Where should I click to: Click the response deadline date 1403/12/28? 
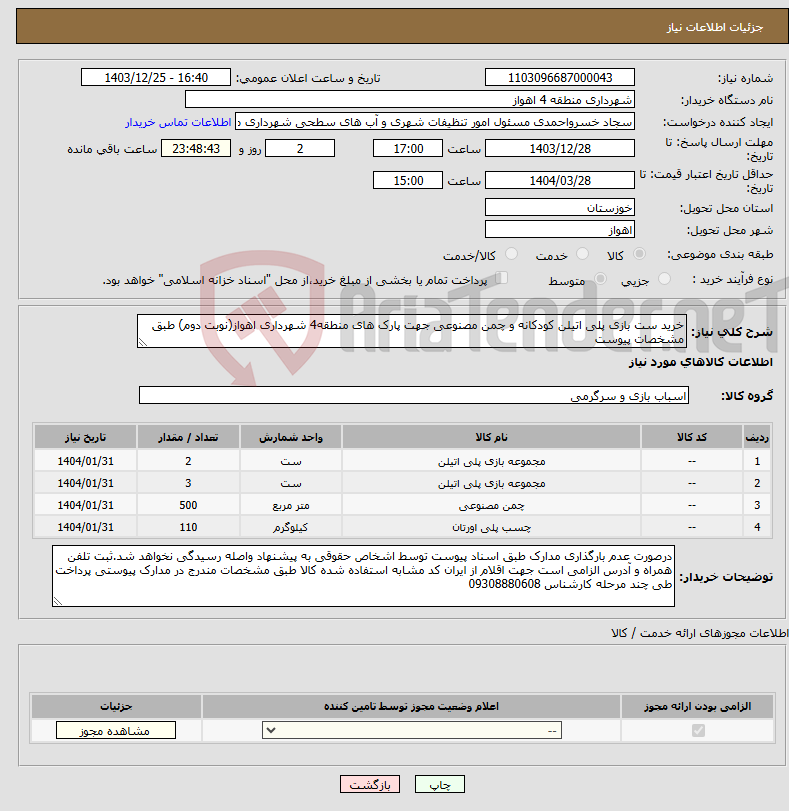pos(560,148)
